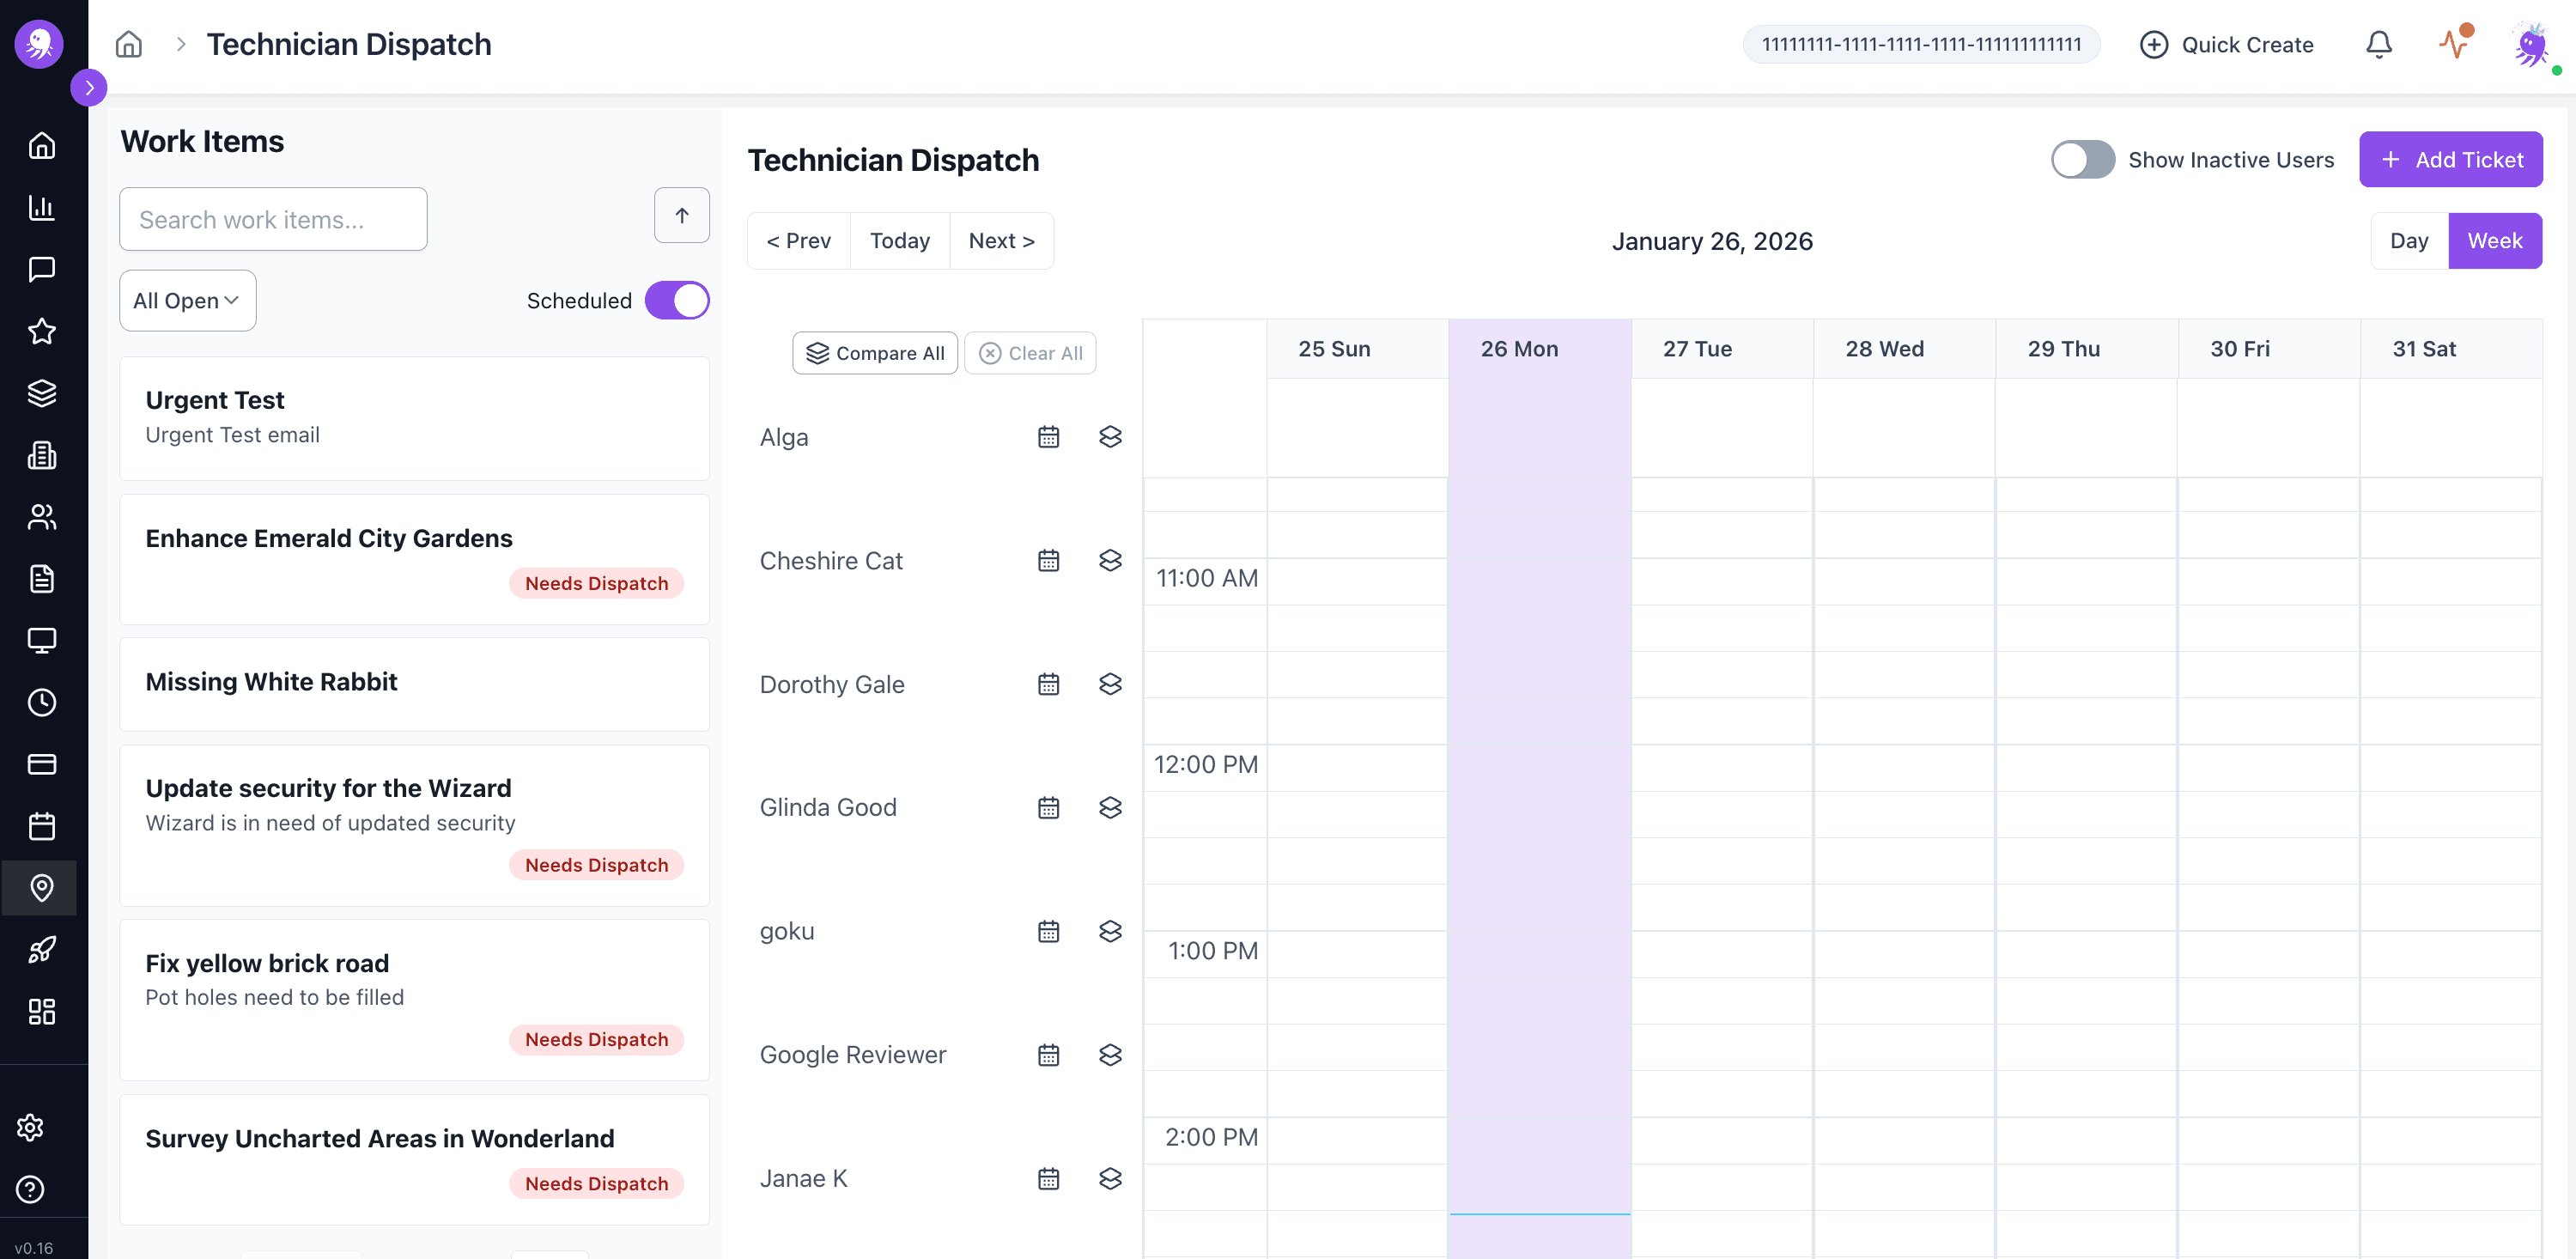The width and height of the screenshot is (2576, 1259).
Task: Open the calendar section in the sidebar
Action: (x=42, y=825)
